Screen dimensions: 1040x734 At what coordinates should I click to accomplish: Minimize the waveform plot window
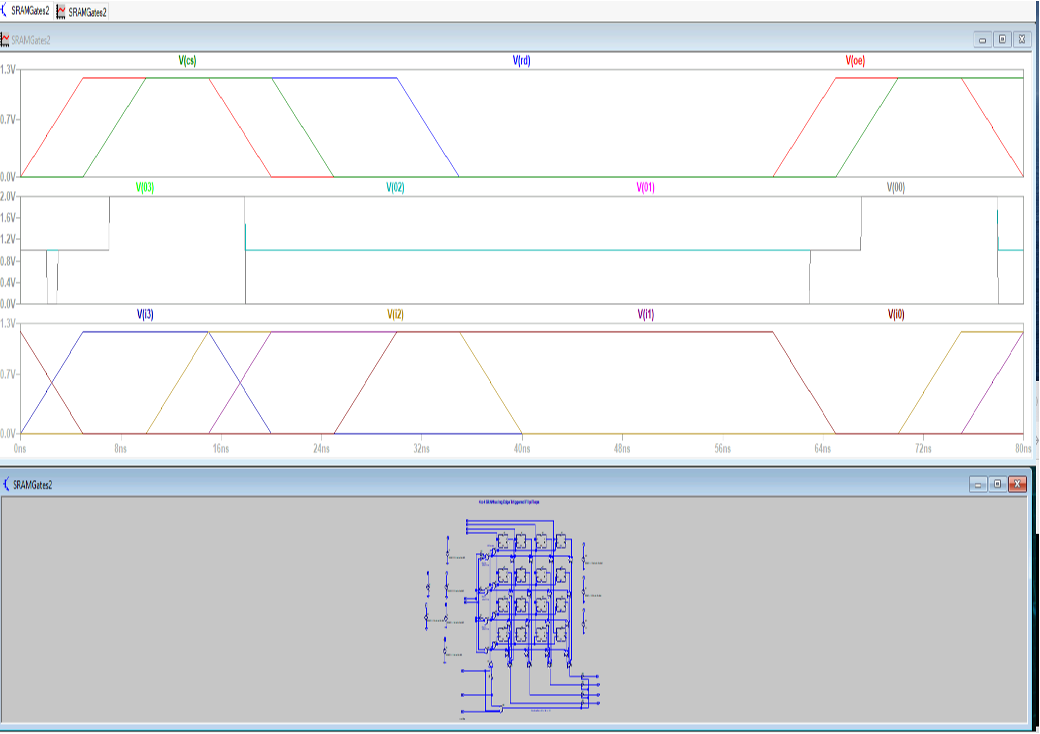tap(983, 39)
